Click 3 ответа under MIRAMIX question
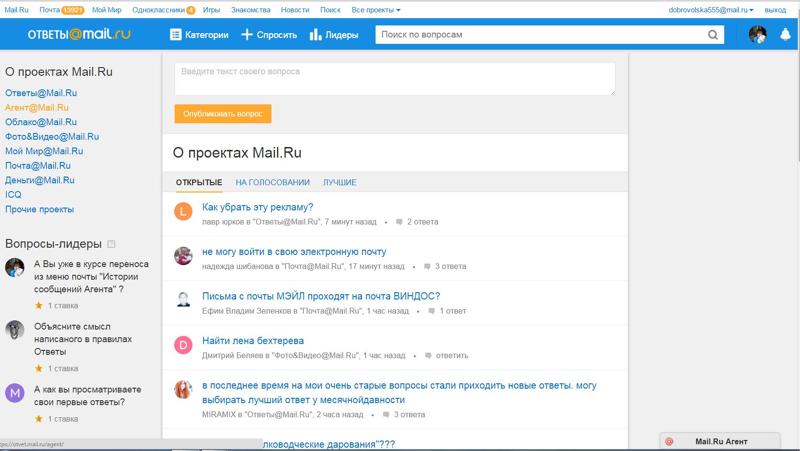Screen dimensions: 800x451 click(409, 415)
